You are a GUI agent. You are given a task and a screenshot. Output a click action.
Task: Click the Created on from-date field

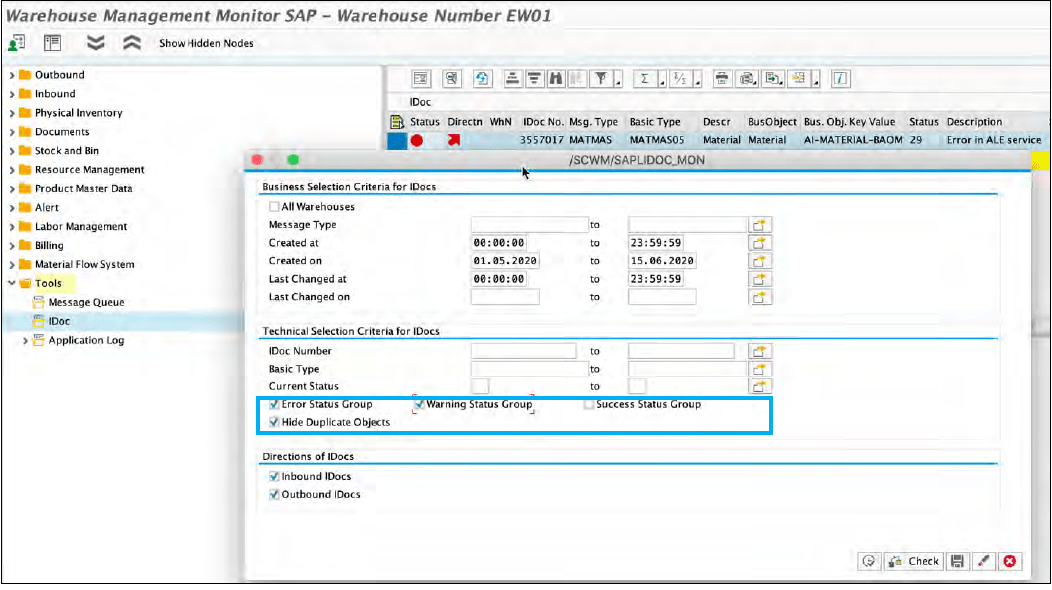(x=505, y=261)
